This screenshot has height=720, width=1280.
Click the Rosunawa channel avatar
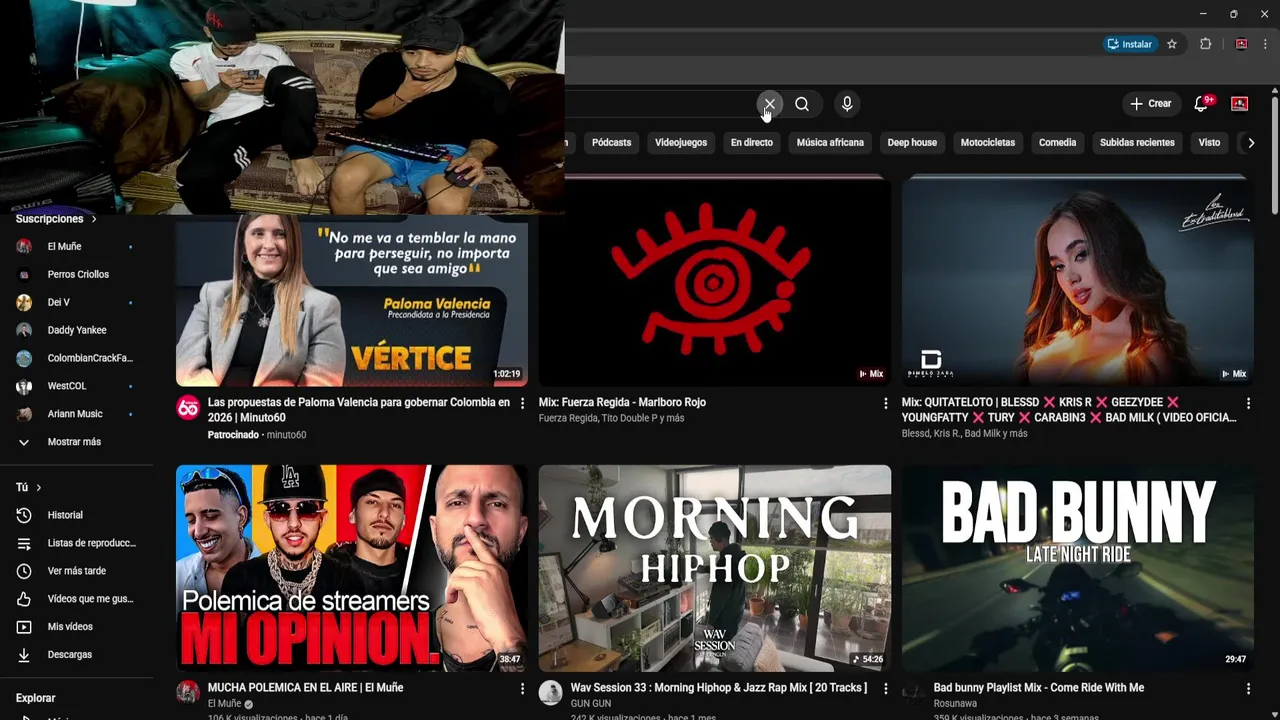pos(914,692)
